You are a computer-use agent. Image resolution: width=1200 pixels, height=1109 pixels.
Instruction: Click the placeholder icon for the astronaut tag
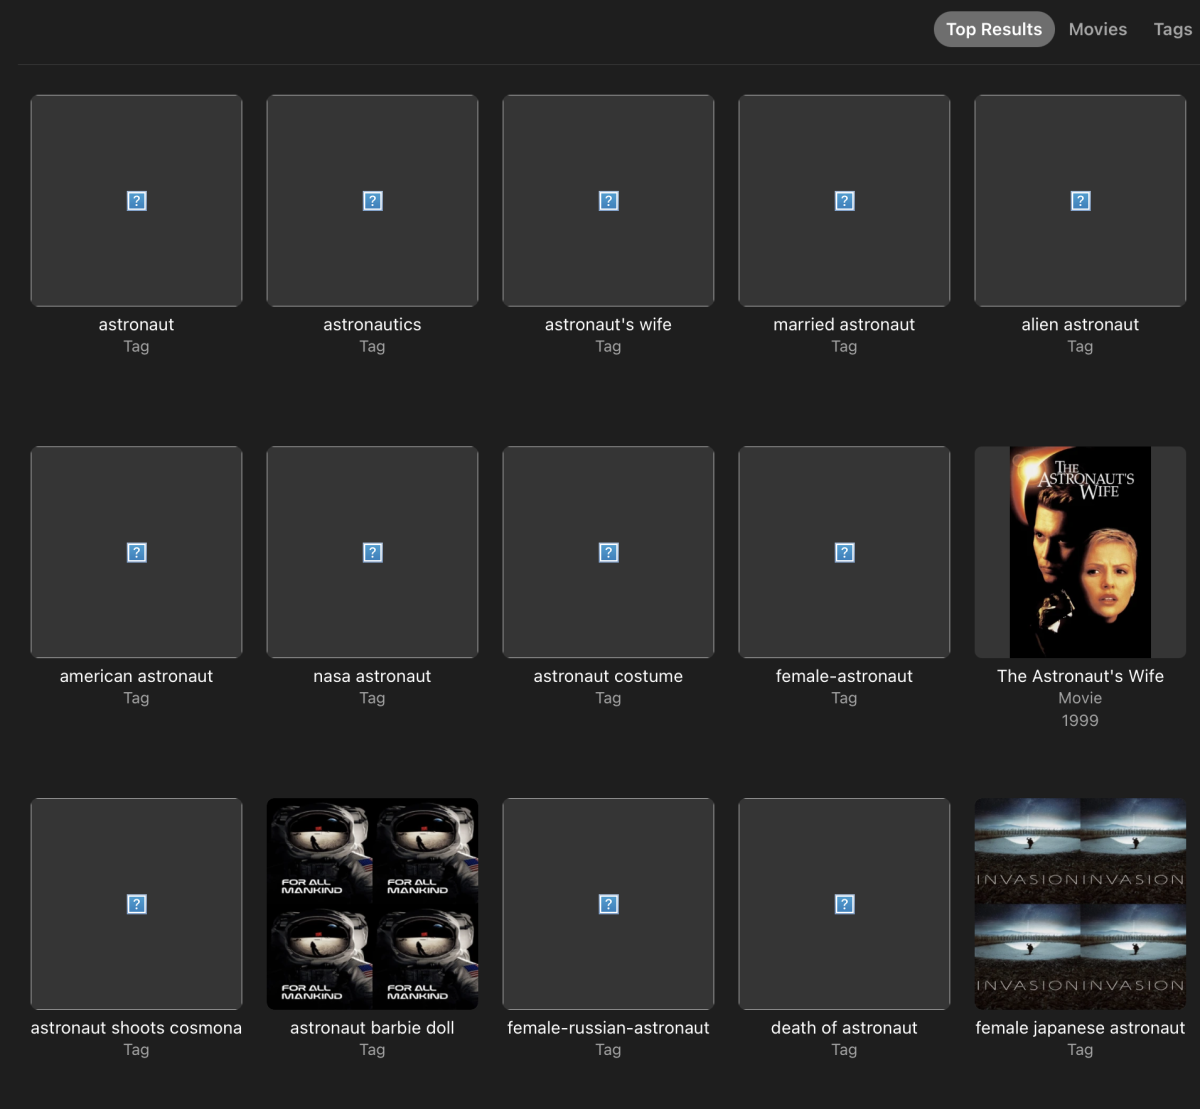pos(136,200)
